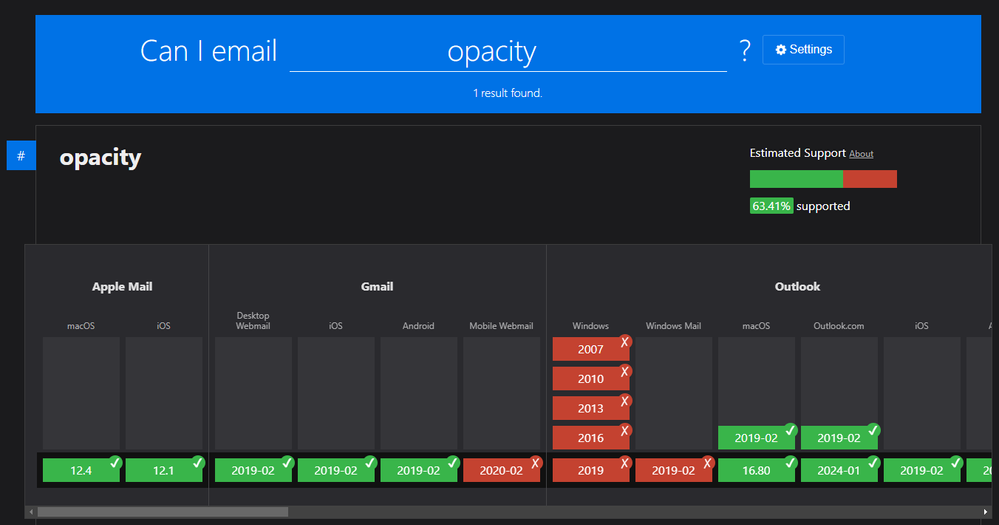The height and width of the screenshot is (525, 999).
Task: Click the 63.41% supported badge
Action: click(x=771, y=206)
